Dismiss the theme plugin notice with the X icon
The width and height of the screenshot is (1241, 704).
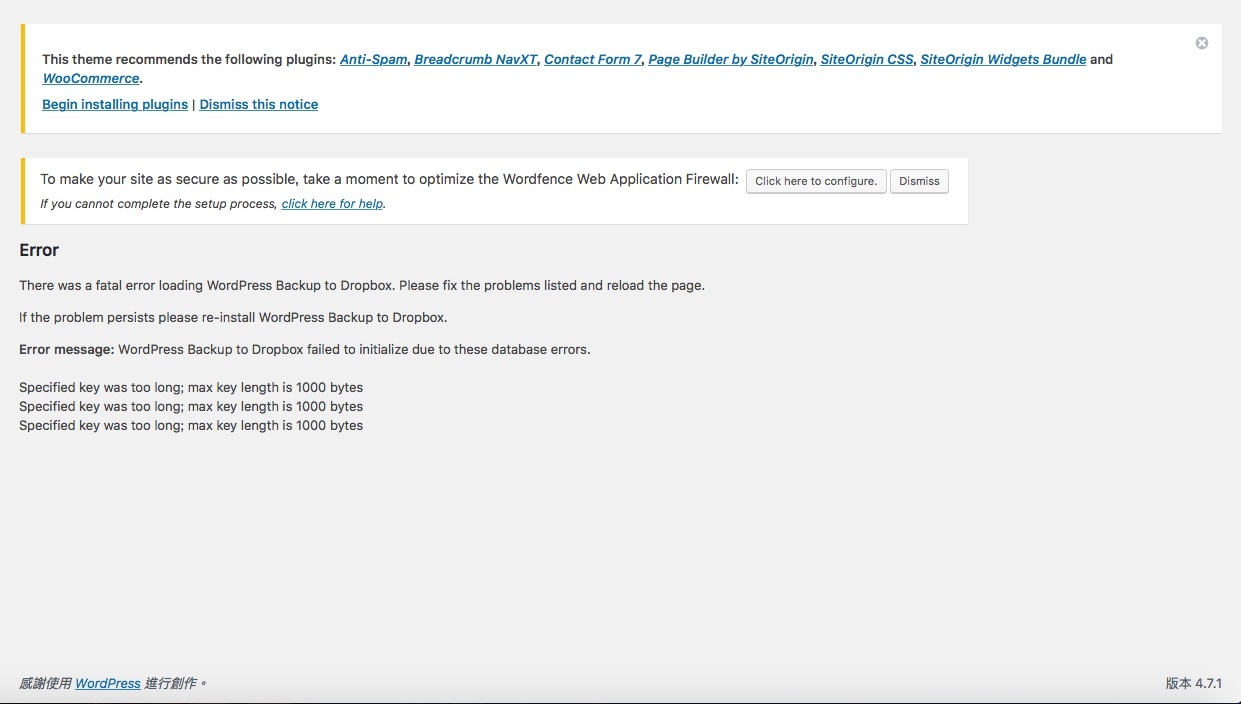pos(1202,43)
